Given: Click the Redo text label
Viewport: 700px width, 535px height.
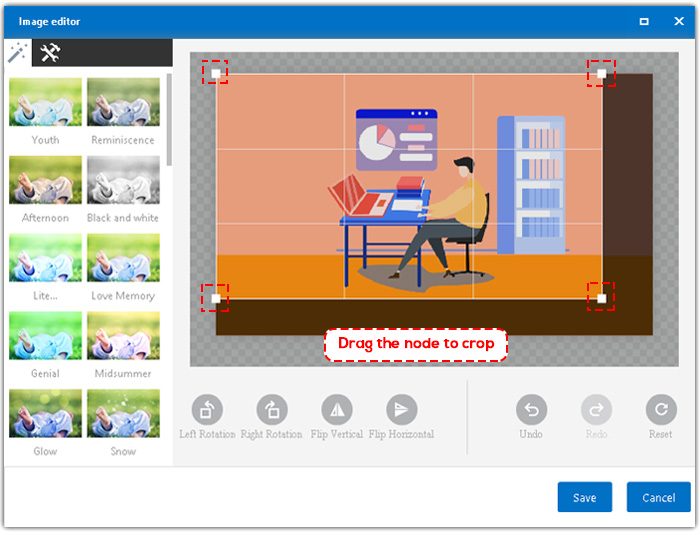Looking at the screenshot, I should pos(596,434).
